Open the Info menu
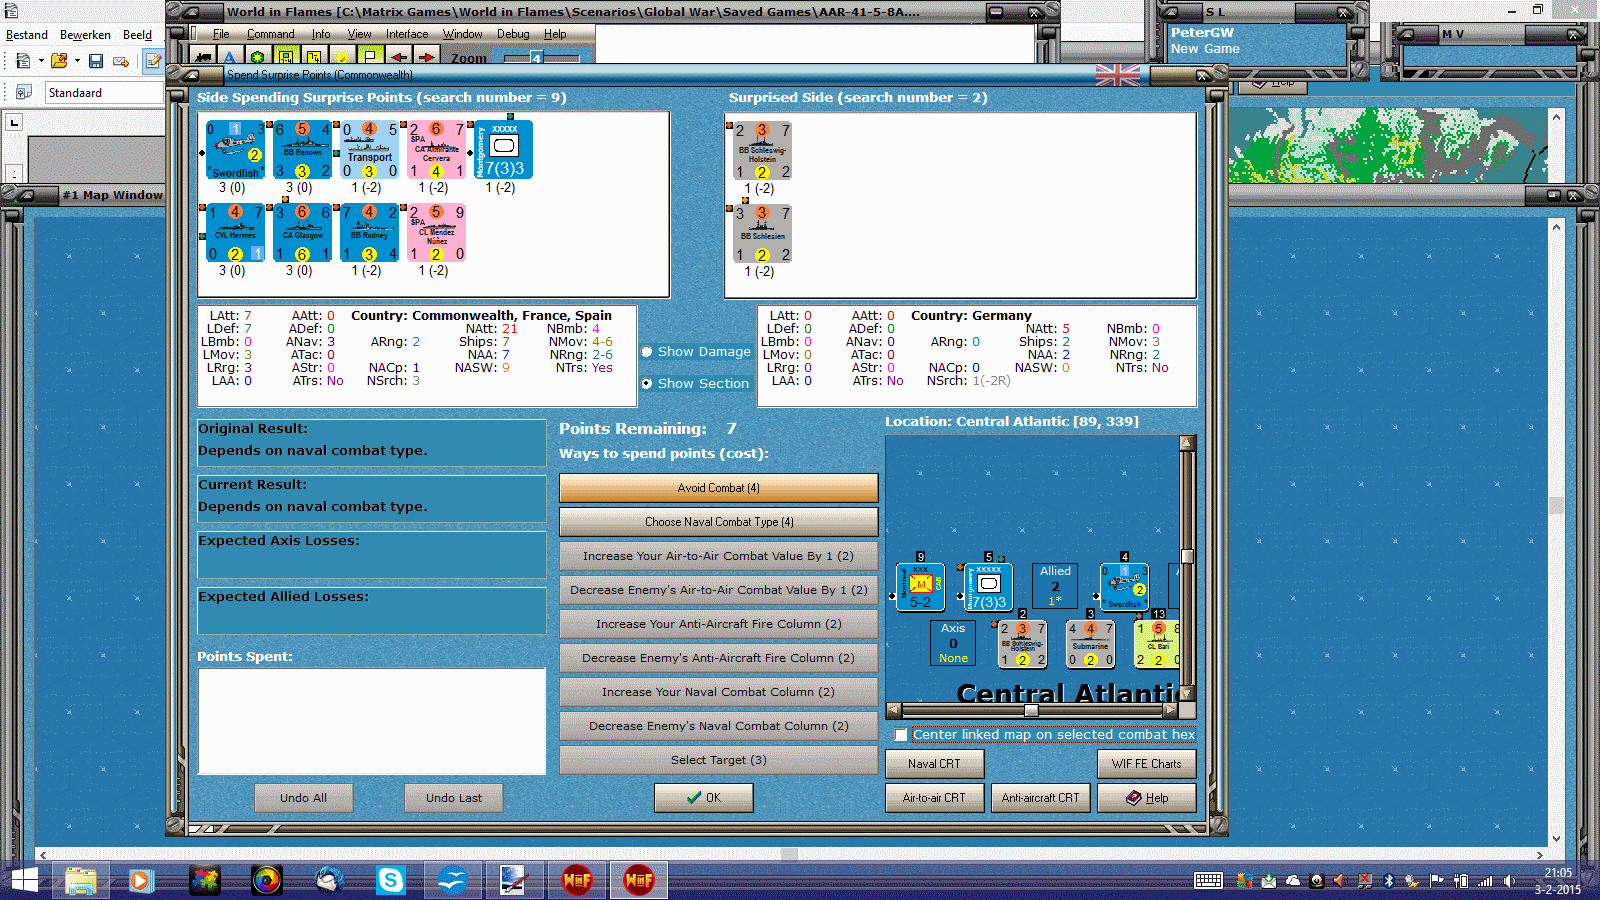This screenshot has width=1600, height=900. [321, 34]
